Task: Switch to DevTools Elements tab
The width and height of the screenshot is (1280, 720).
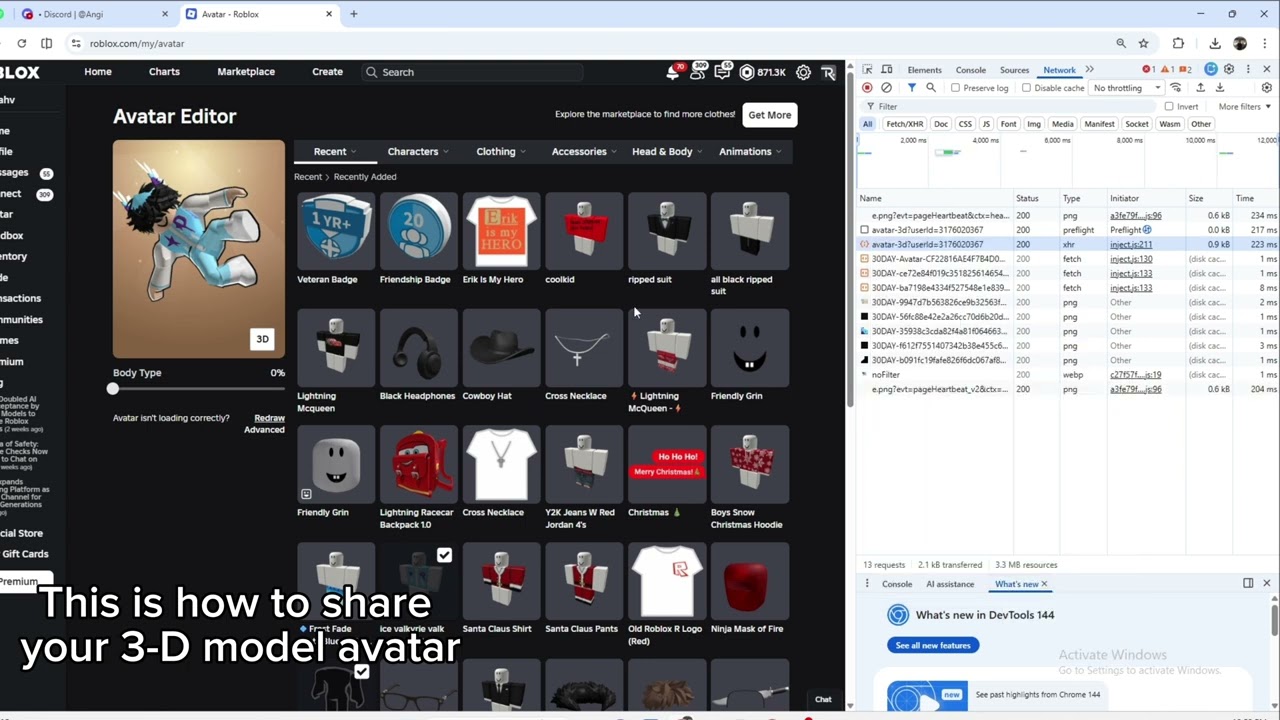Action: (x=924, y=70)
